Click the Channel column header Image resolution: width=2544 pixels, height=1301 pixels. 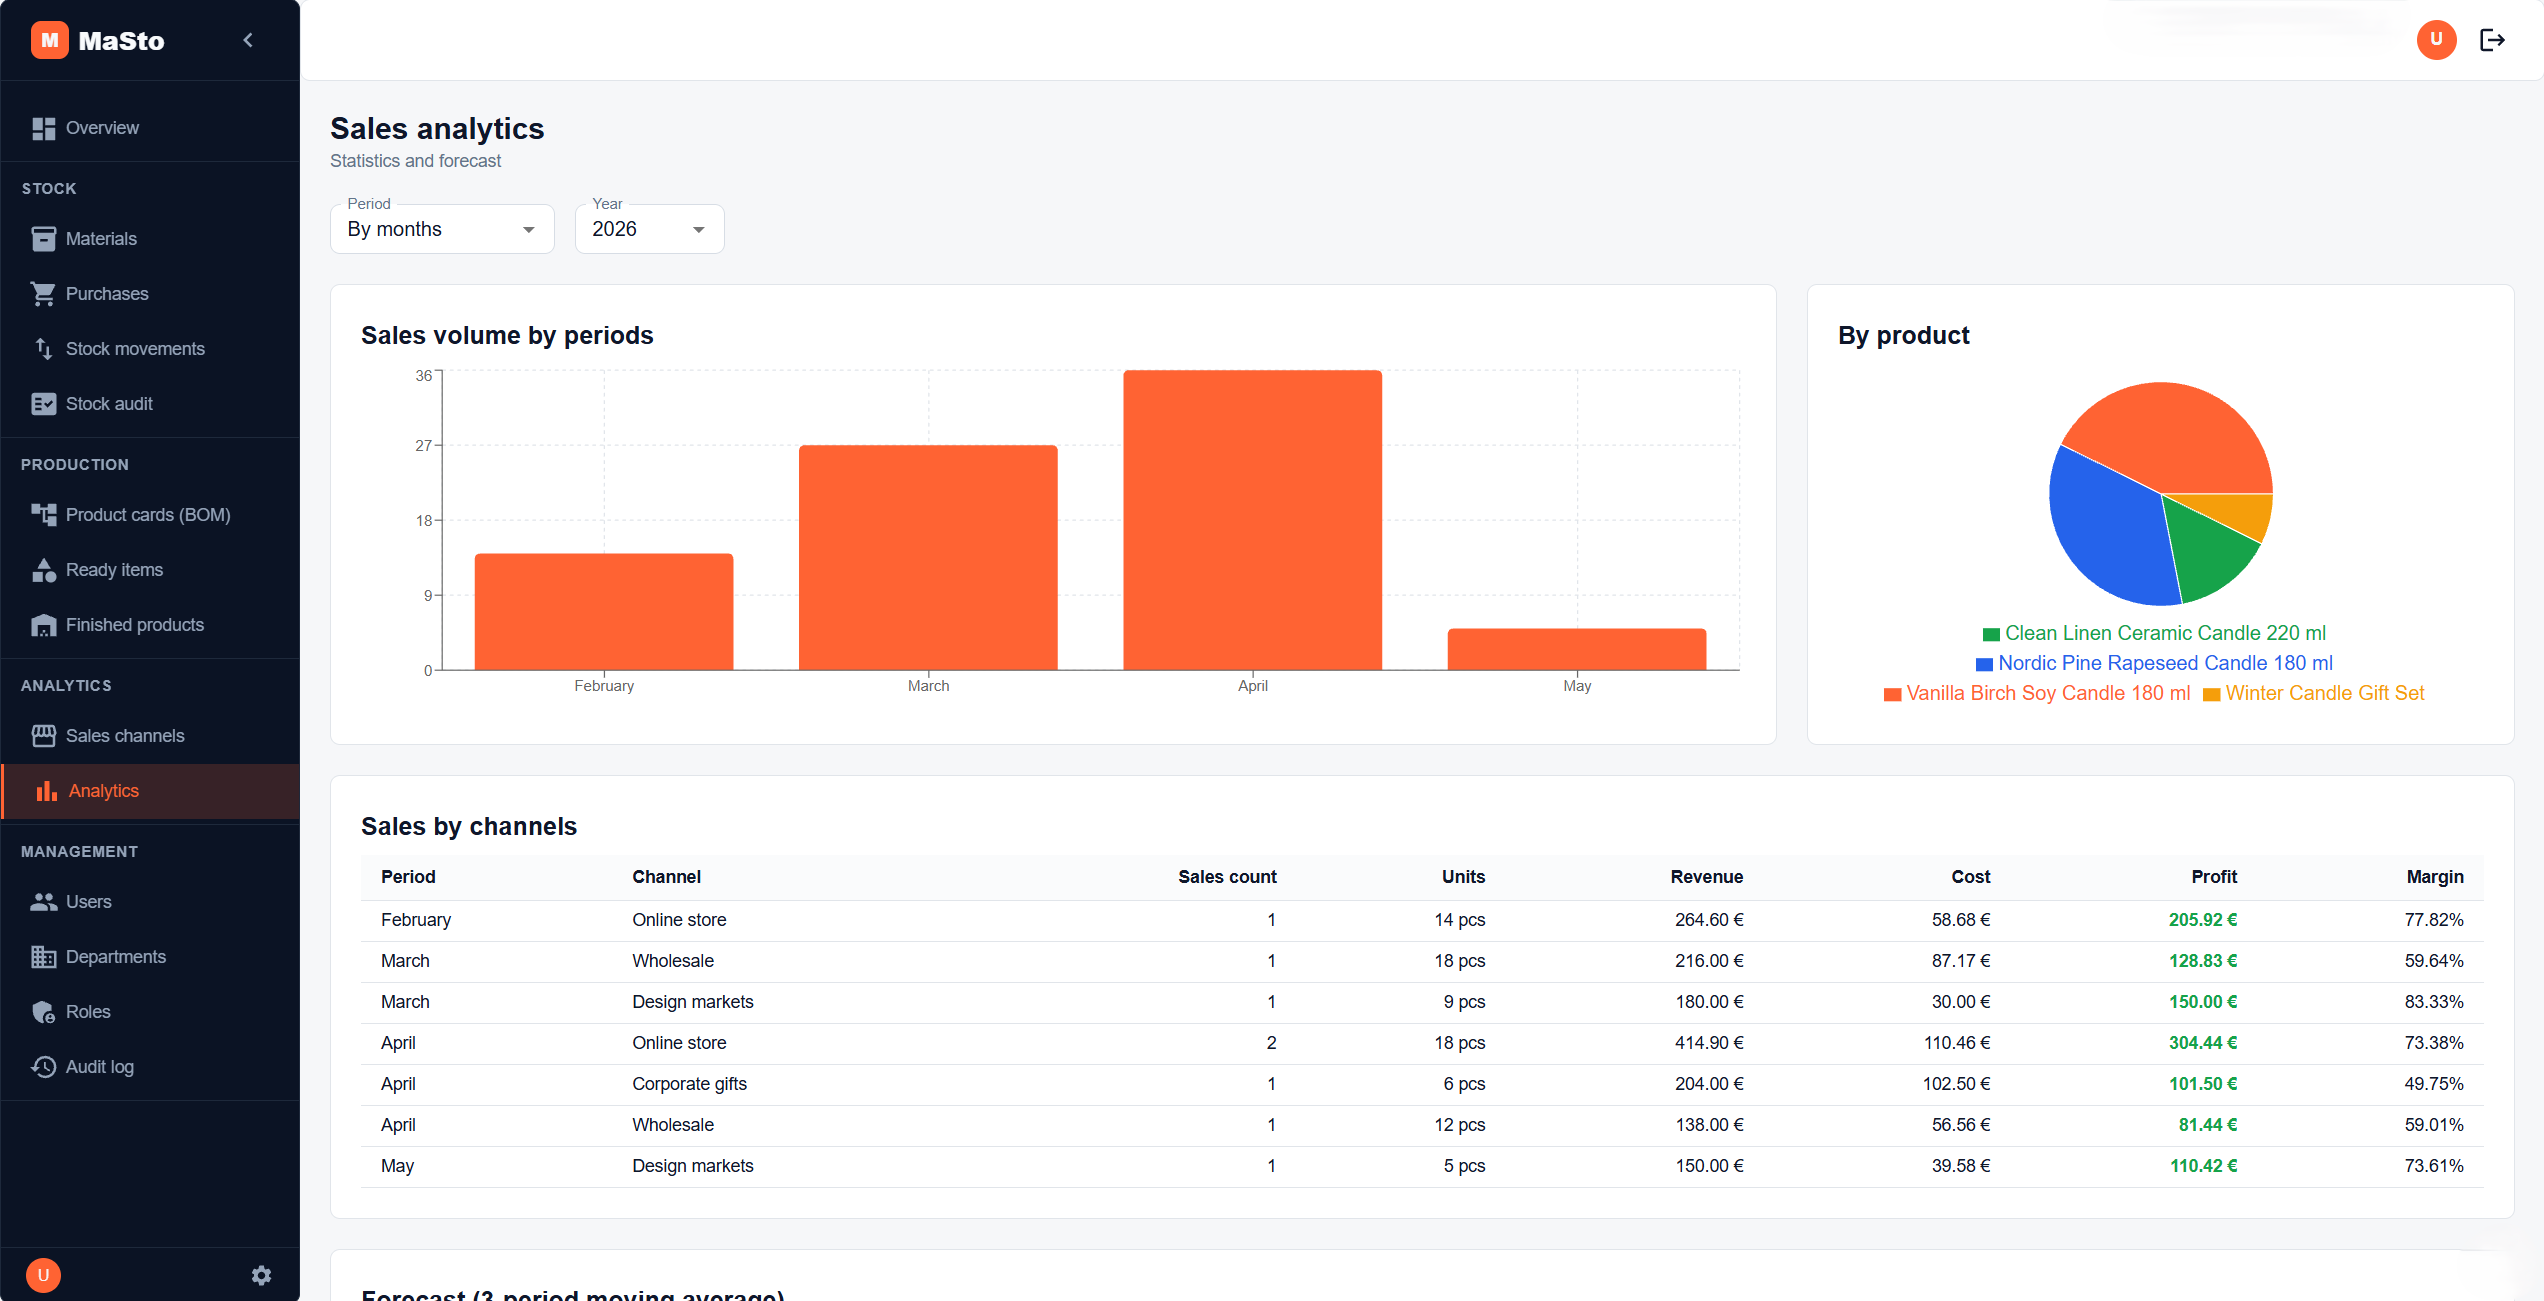[666, 877]
